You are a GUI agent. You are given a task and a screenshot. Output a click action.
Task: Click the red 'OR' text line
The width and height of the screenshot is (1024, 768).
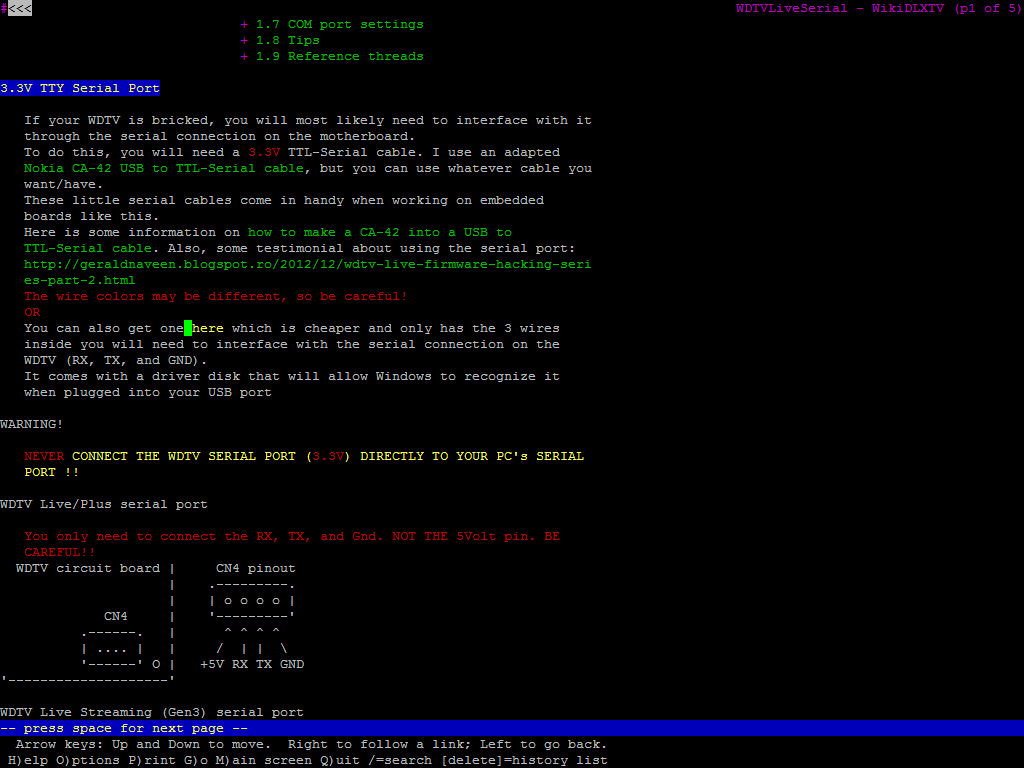[32, 312]
